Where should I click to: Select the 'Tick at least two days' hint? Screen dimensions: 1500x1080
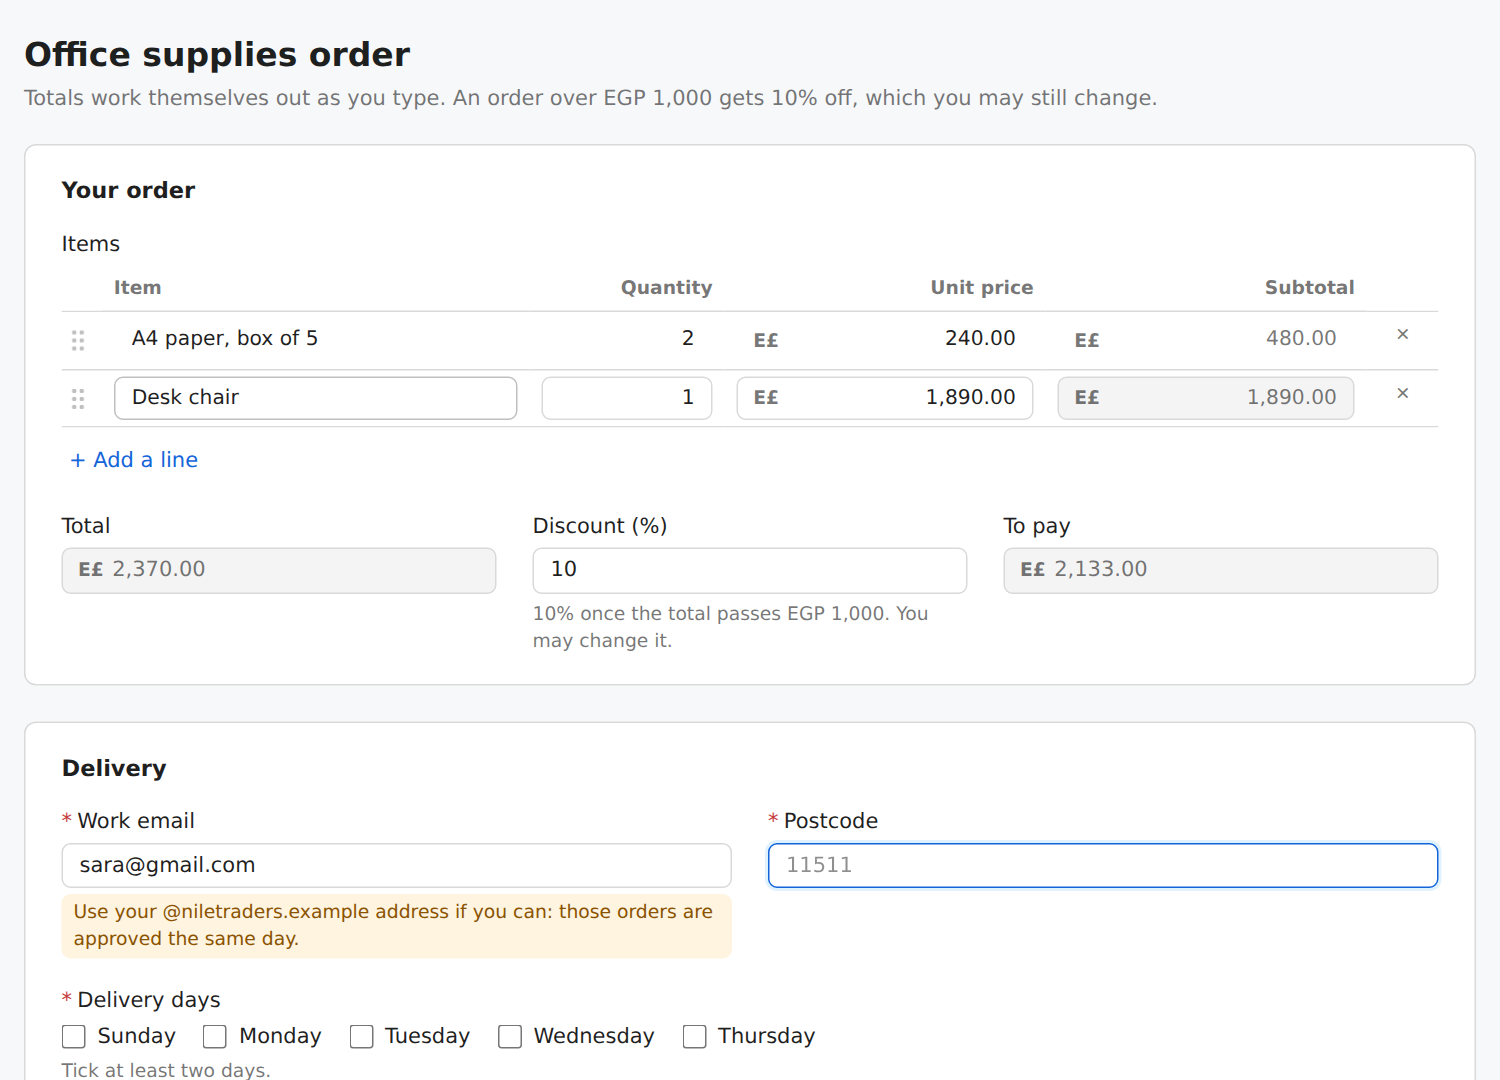click(166, 1070)
